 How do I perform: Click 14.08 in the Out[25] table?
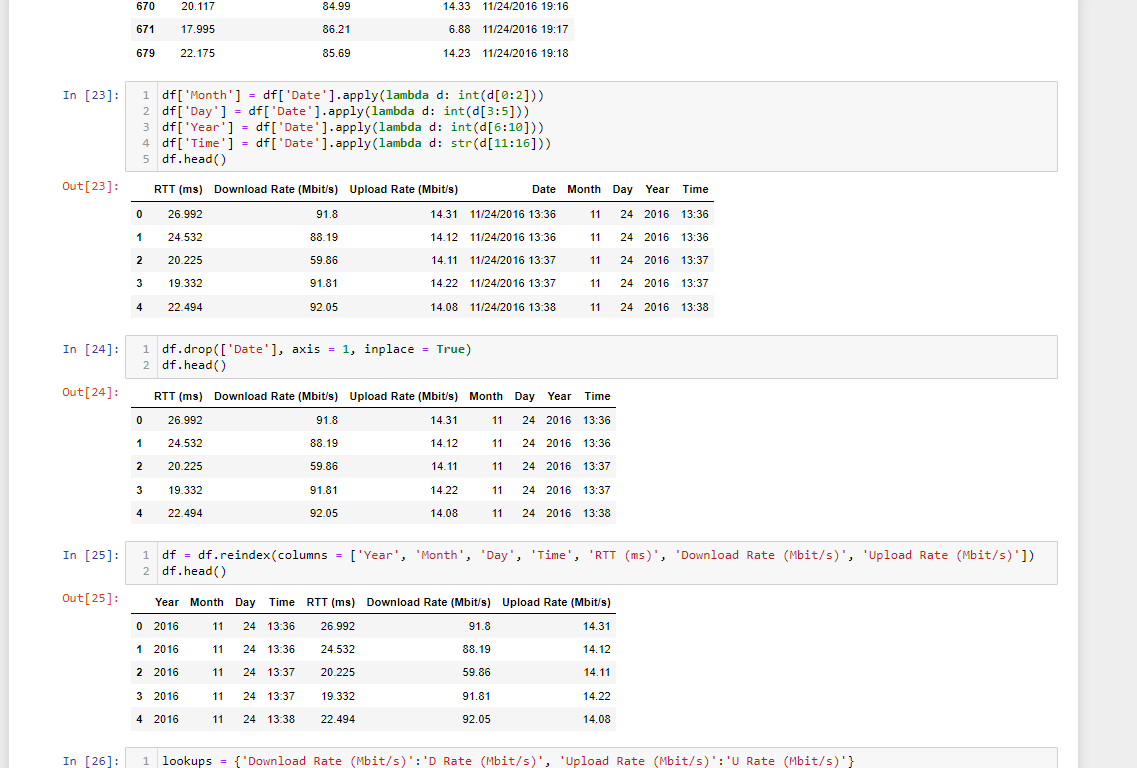click(x=597, y=719)
